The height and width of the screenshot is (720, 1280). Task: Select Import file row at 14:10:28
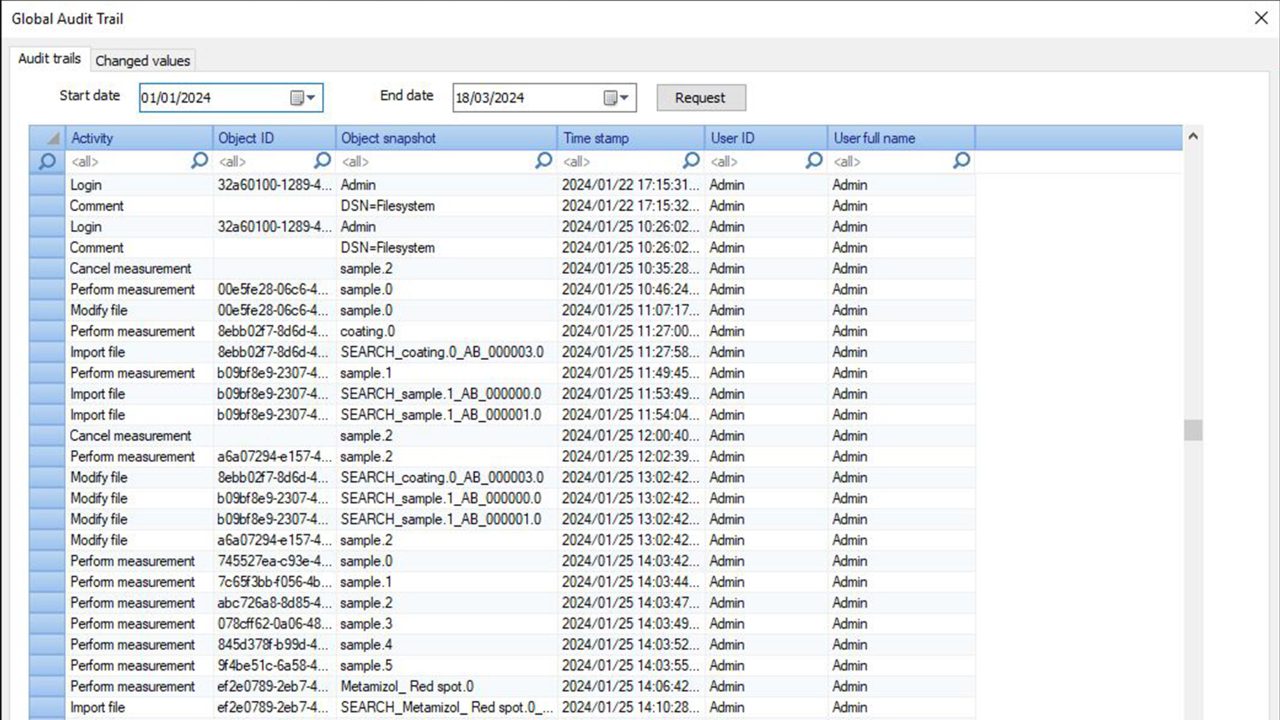click(x=502, y=708)
